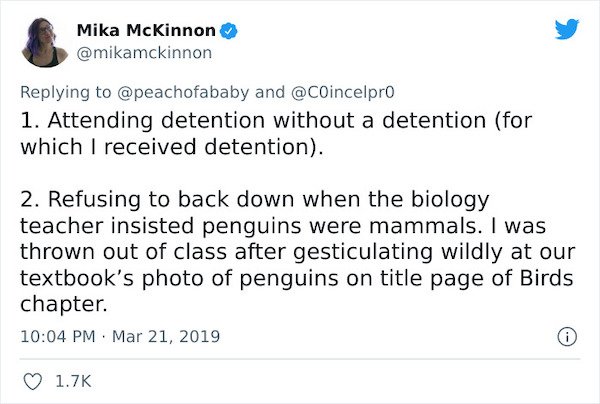Open the @C0incelpr0 mention
Screen dimensions: 600x404
point(343,92)
